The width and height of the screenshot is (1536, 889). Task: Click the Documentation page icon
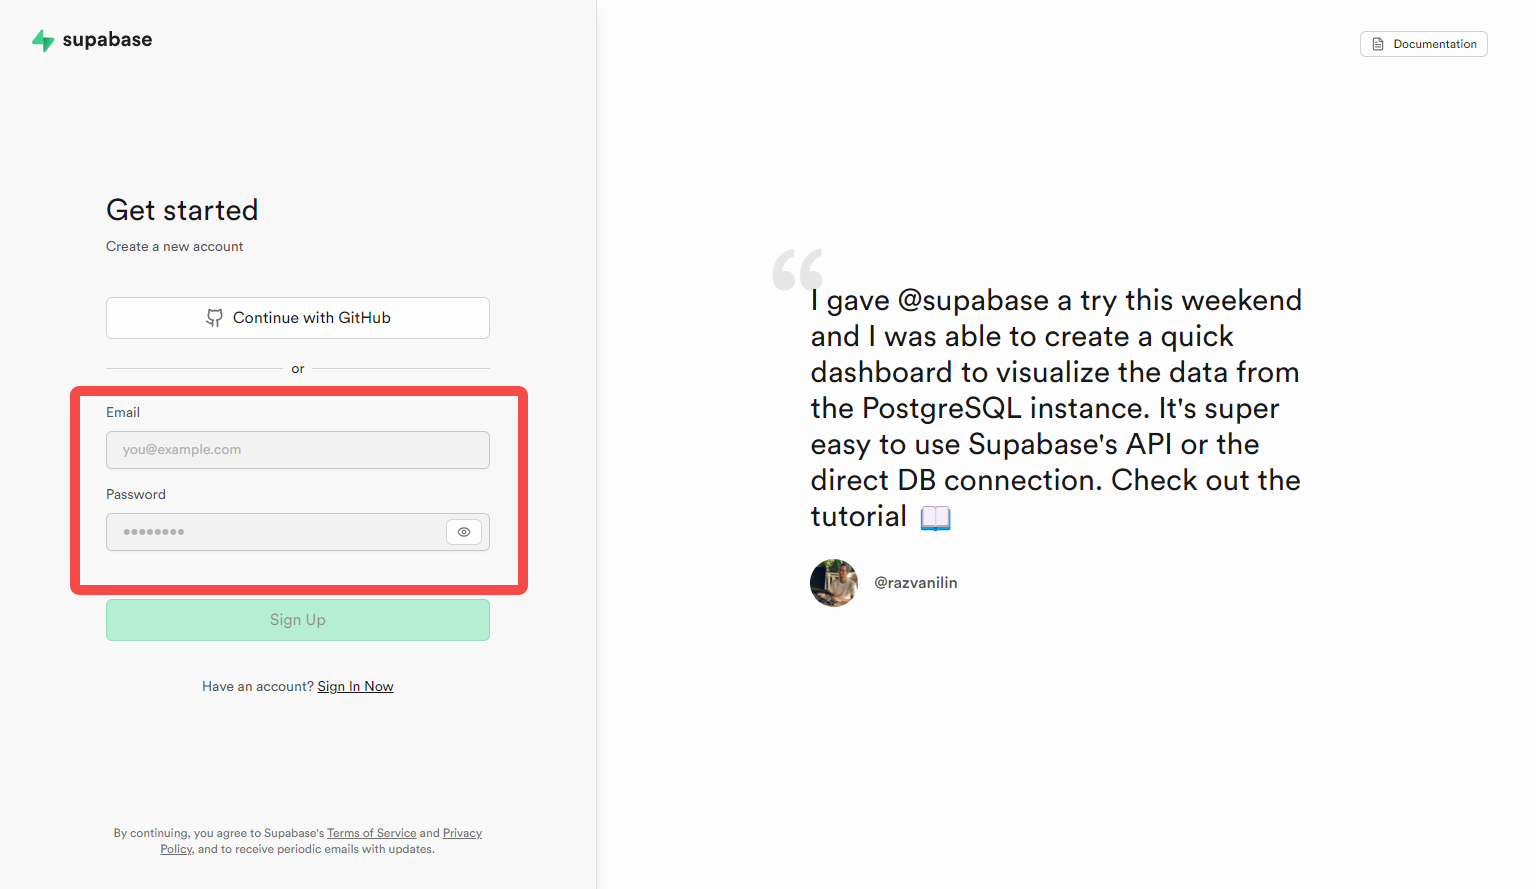[1378, 44]
